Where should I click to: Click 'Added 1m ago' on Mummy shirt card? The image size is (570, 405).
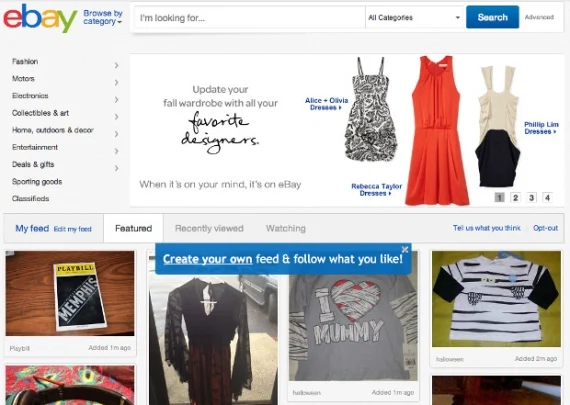click(393, 393)
